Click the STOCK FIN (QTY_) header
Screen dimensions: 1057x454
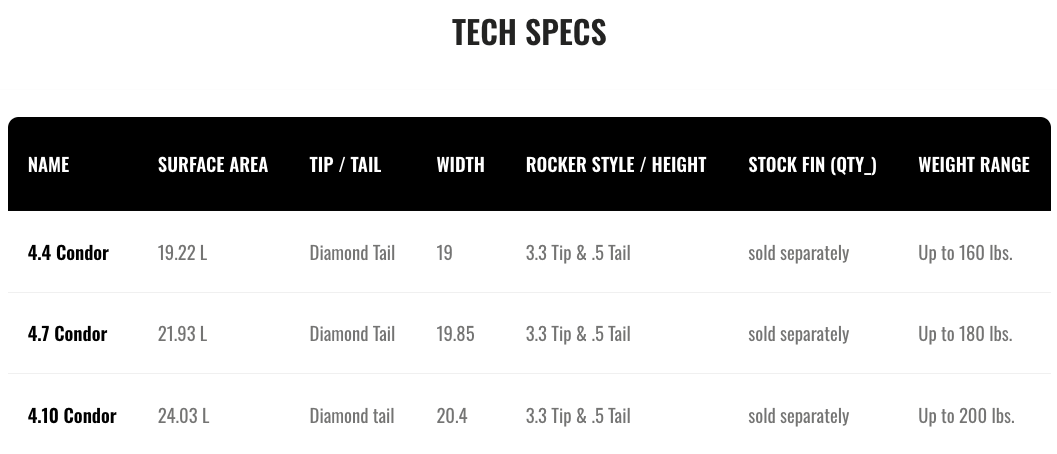click(x=812, y=165)
